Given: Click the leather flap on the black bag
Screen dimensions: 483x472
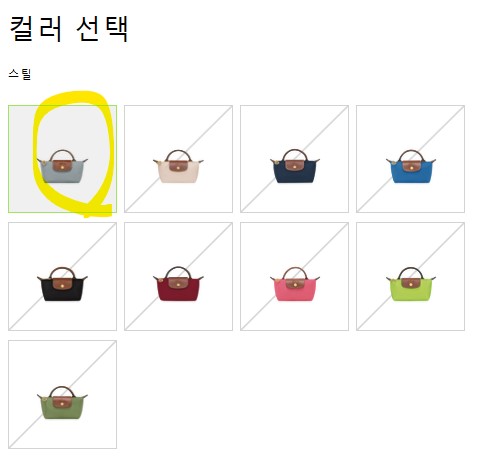Looking at the screenshot, I should 62,283.
